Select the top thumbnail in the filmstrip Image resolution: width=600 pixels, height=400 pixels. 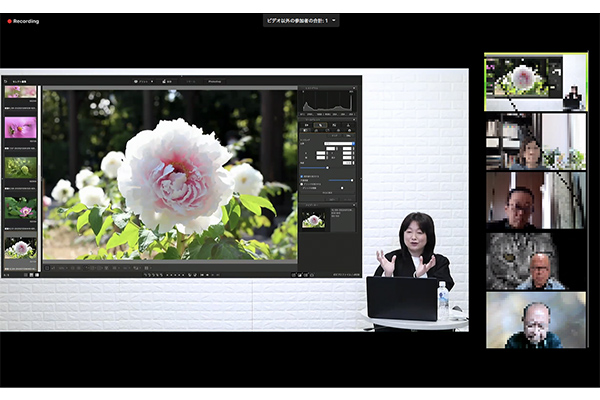pos(20,92)
